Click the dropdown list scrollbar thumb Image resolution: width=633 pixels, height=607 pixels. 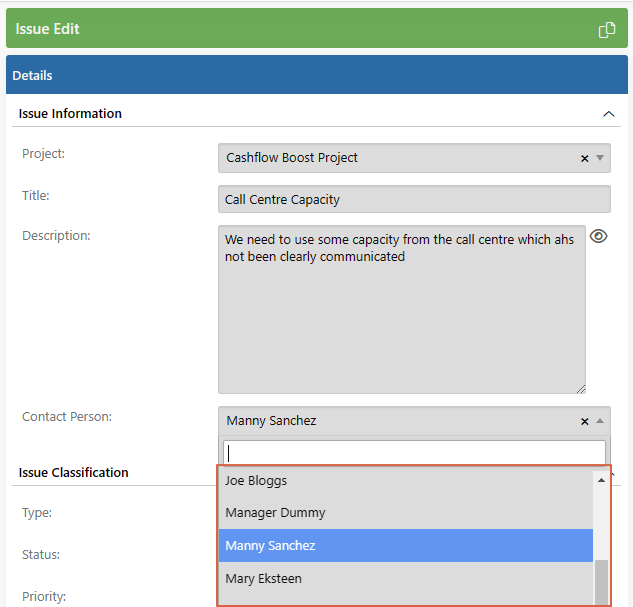(601, 582)
